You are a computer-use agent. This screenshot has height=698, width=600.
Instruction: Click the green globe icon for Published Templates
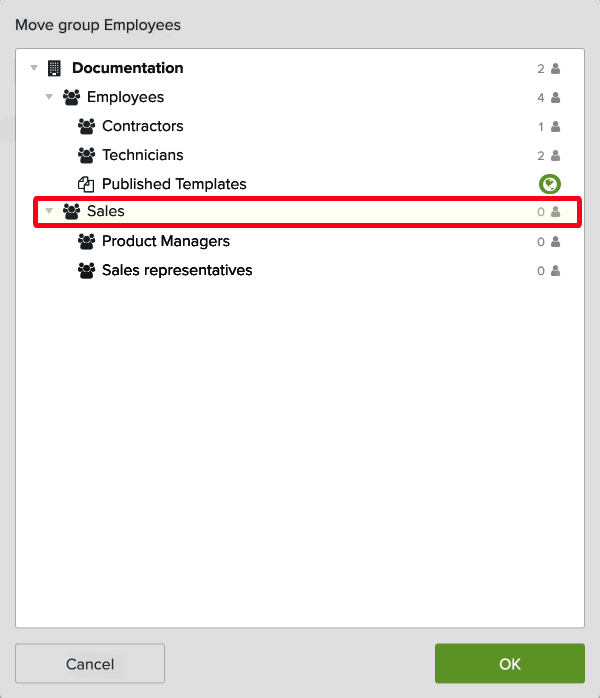click(549, 184)
